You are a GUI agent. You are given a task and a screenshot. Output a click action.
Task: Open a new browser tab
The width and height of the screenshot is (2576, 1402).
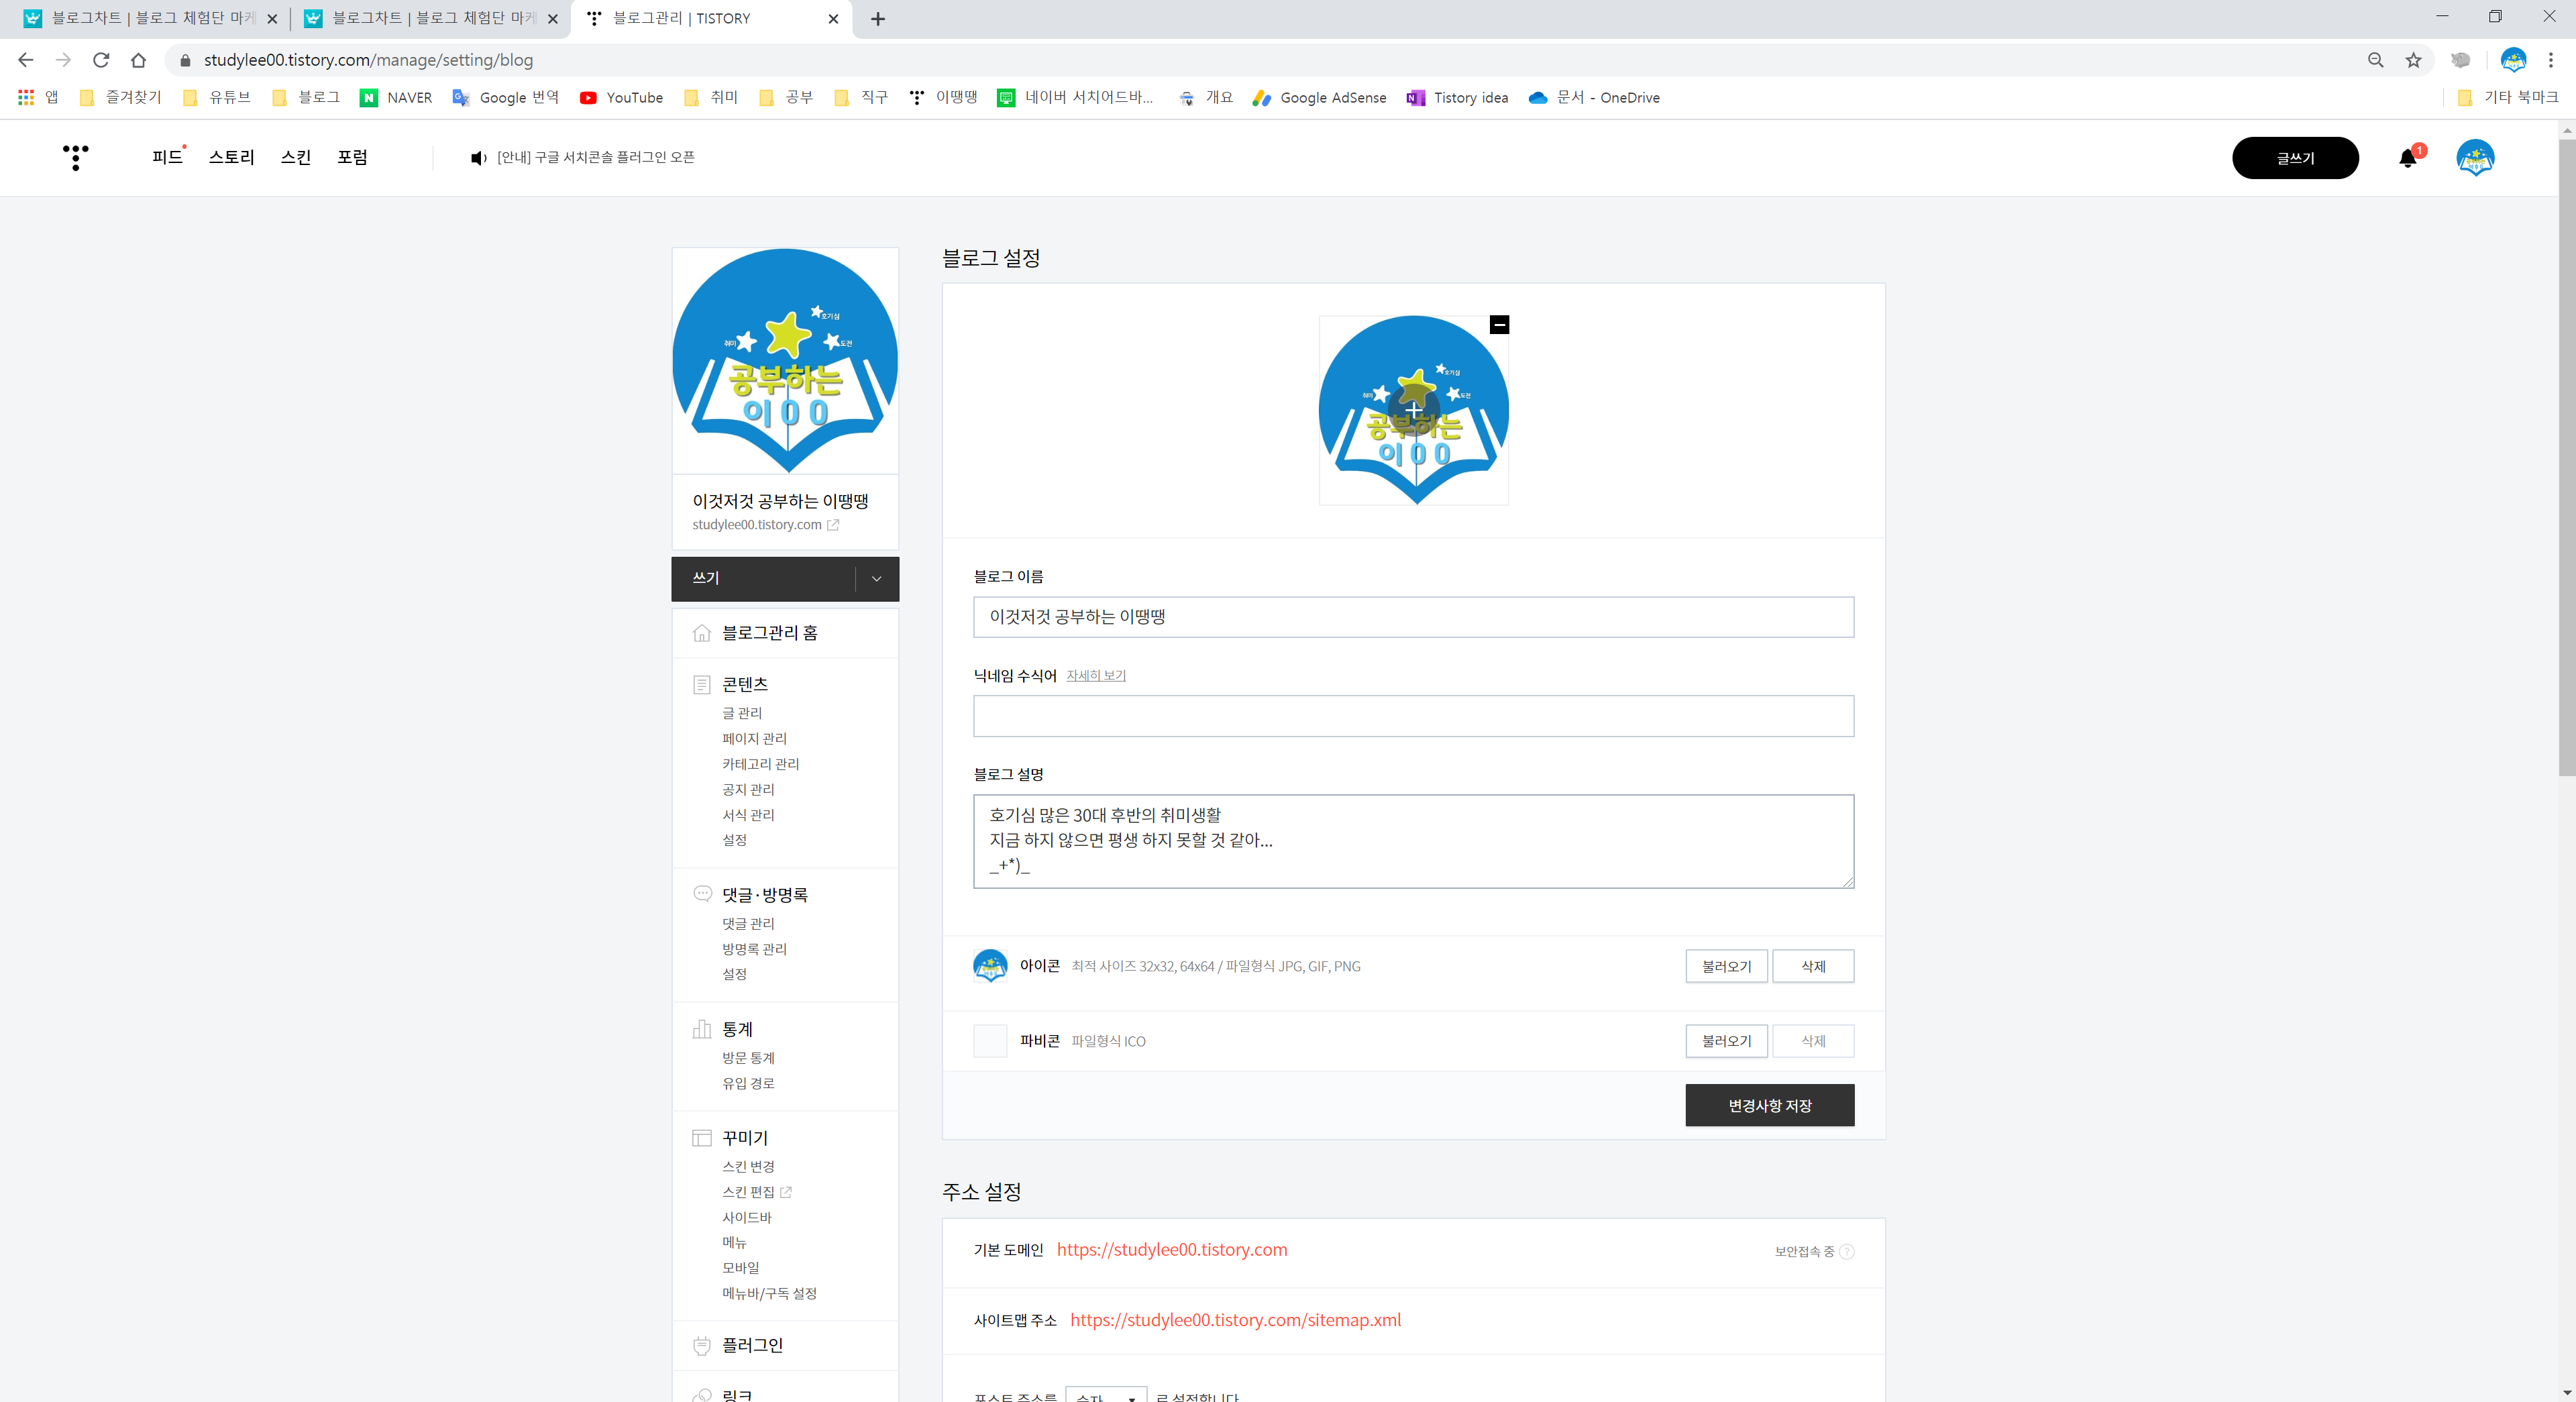878,19
